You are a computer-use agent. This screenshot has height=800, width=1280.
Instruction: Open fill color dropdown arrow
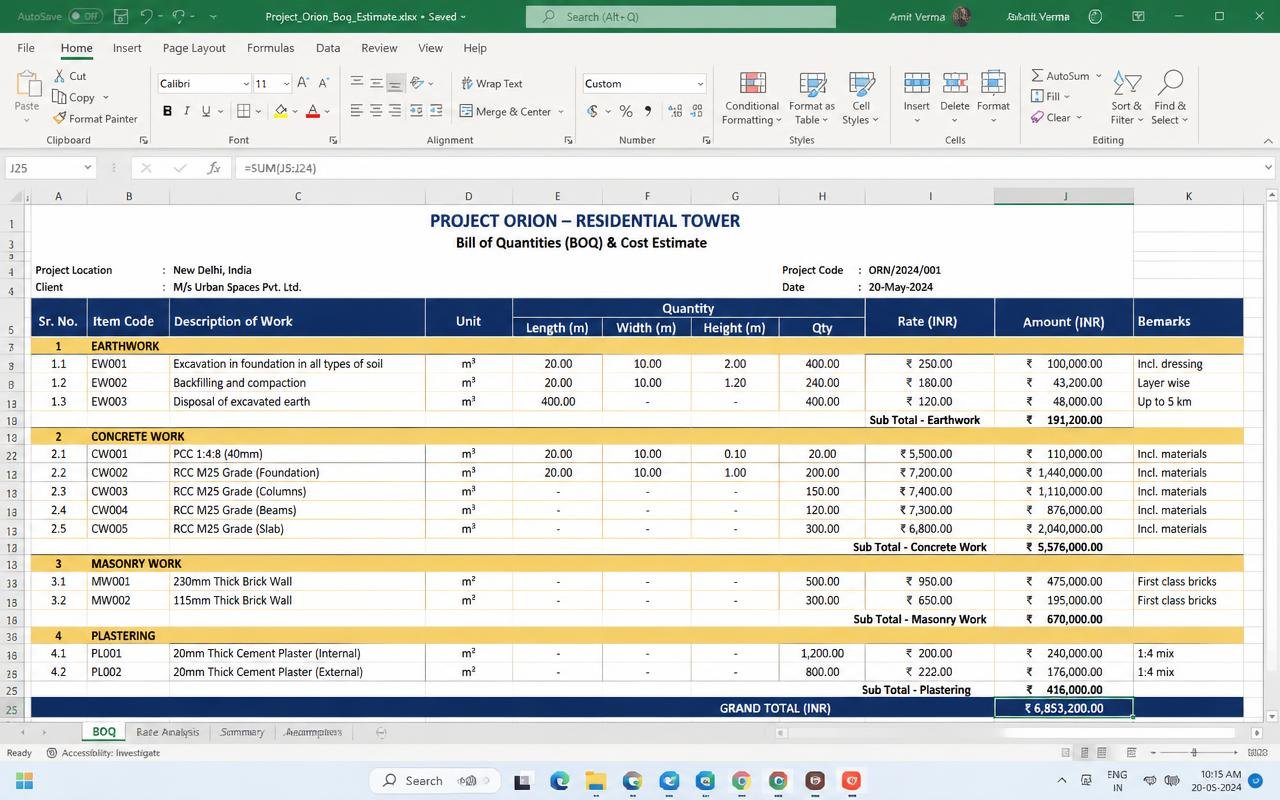tap(294, 111)
